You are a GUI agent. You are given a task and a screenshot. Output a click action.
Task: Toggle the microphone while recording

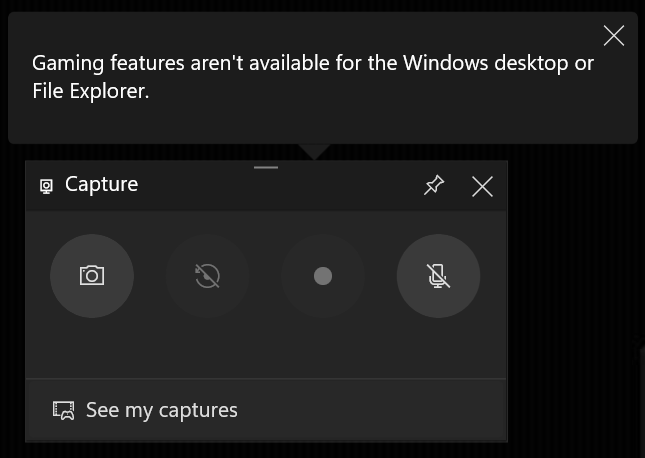pyautogui.click(x=439, y=276)
